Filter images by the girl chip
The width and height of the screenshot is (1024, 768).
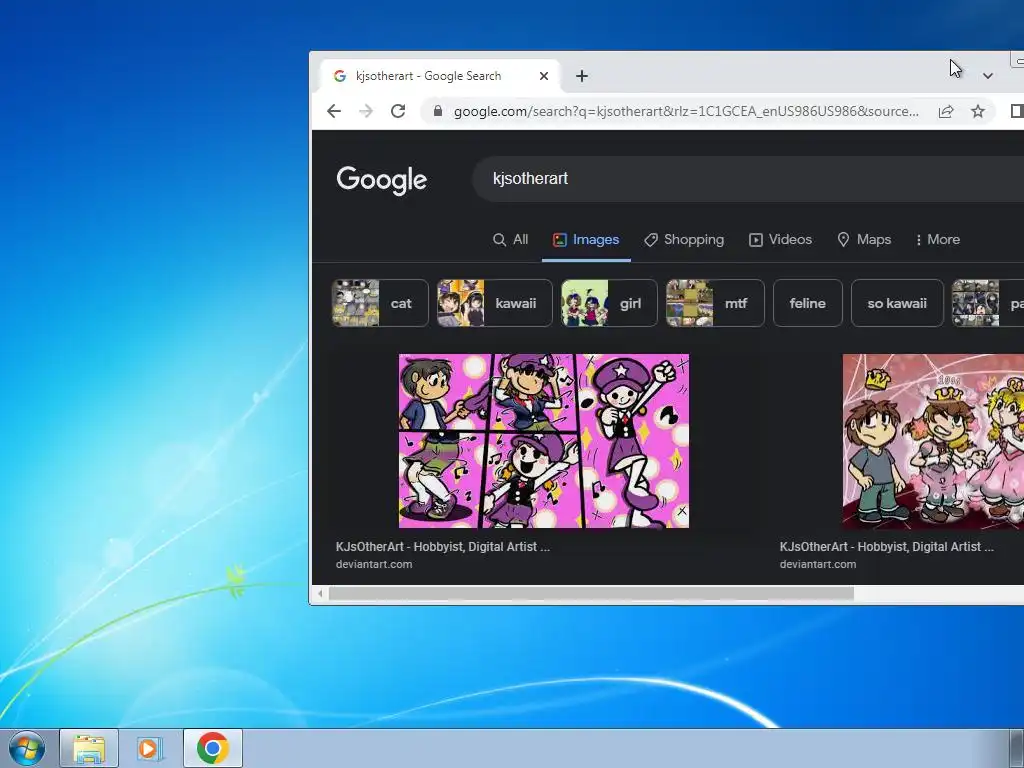[609, 303]
